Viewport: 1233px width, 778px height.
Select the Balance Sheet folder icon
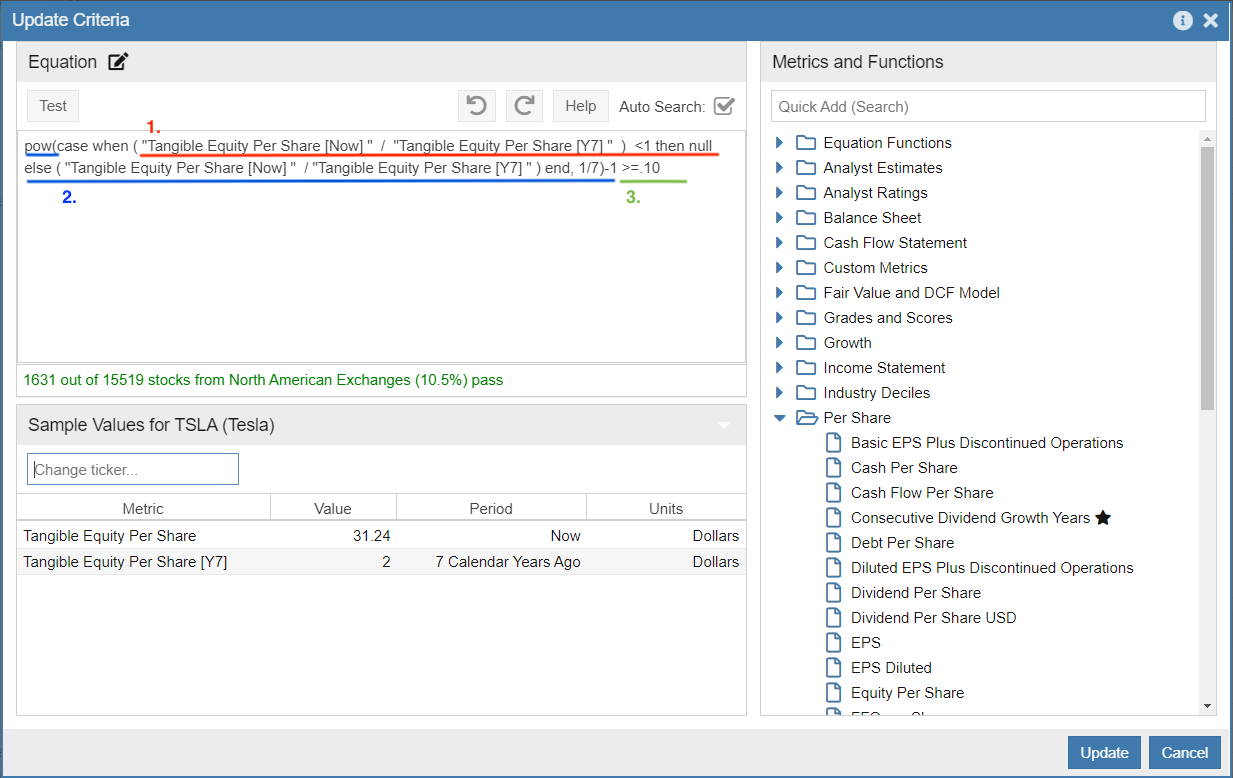click(806, 218)
